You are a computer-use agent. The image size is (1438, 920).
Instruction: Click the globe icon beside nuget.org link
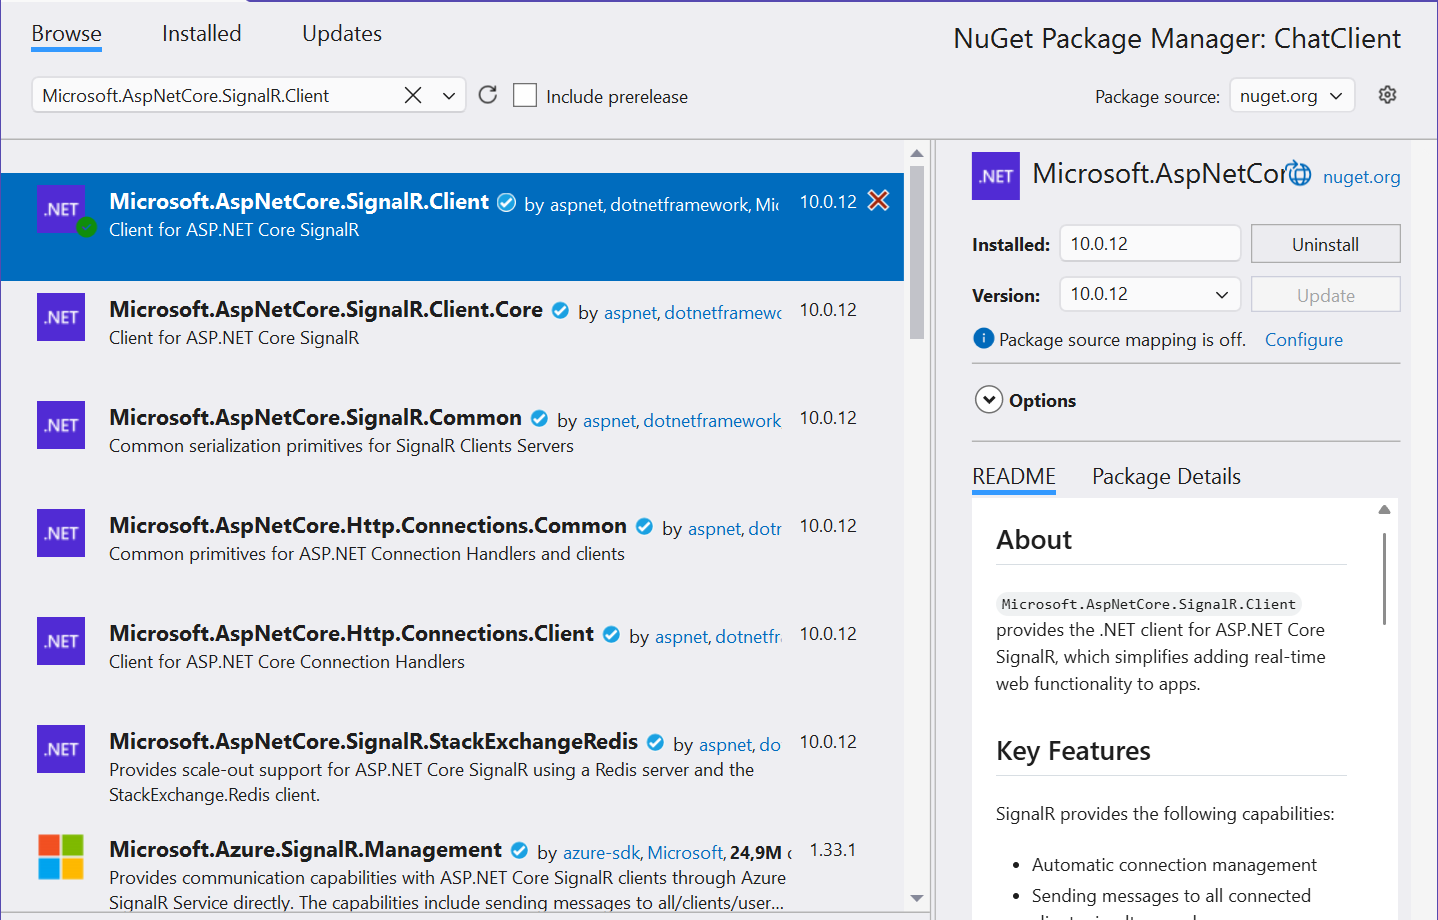pyautogui.click(x=1298, y=174)
